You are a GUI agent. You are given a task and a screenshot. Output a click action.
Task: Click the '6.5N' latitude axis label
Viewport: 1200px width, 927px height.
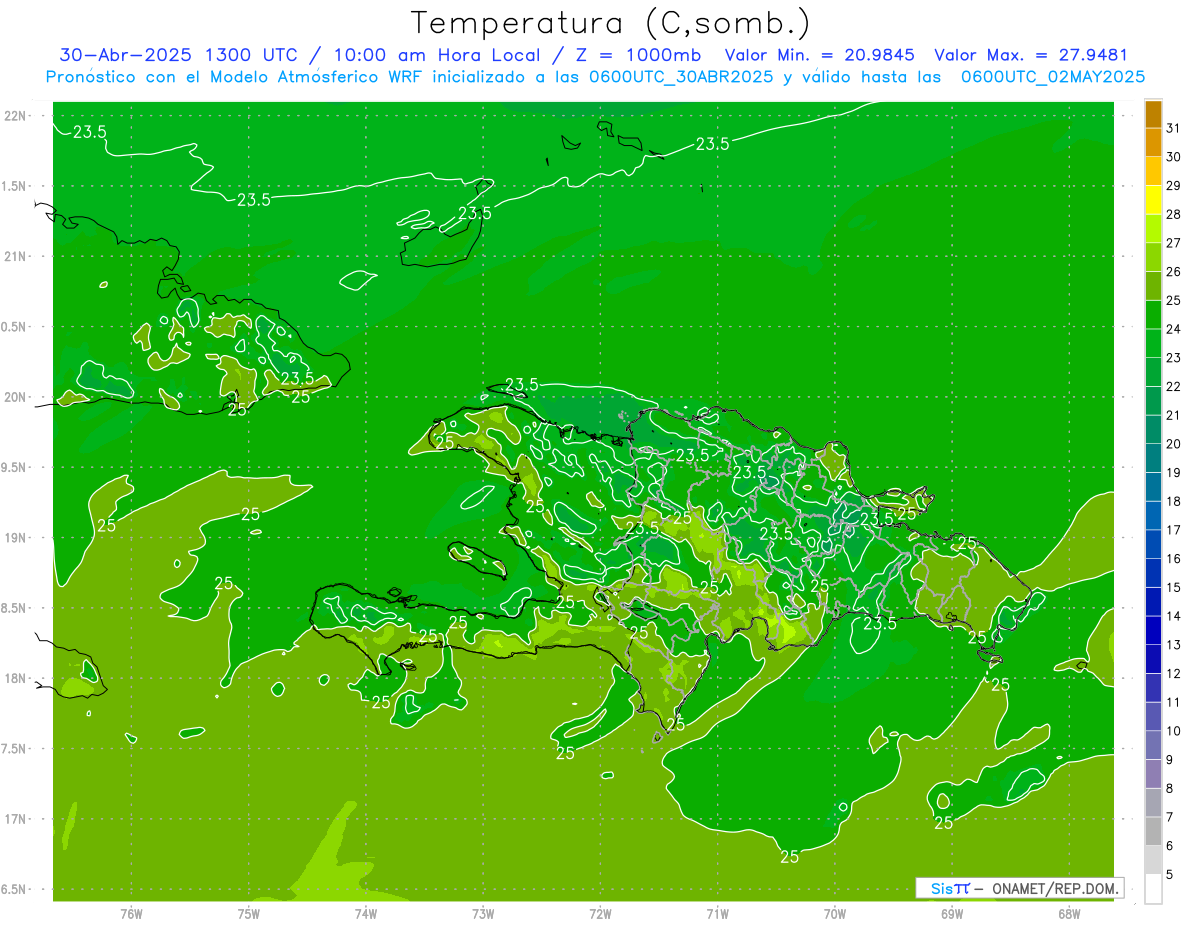tap(15, 889)
